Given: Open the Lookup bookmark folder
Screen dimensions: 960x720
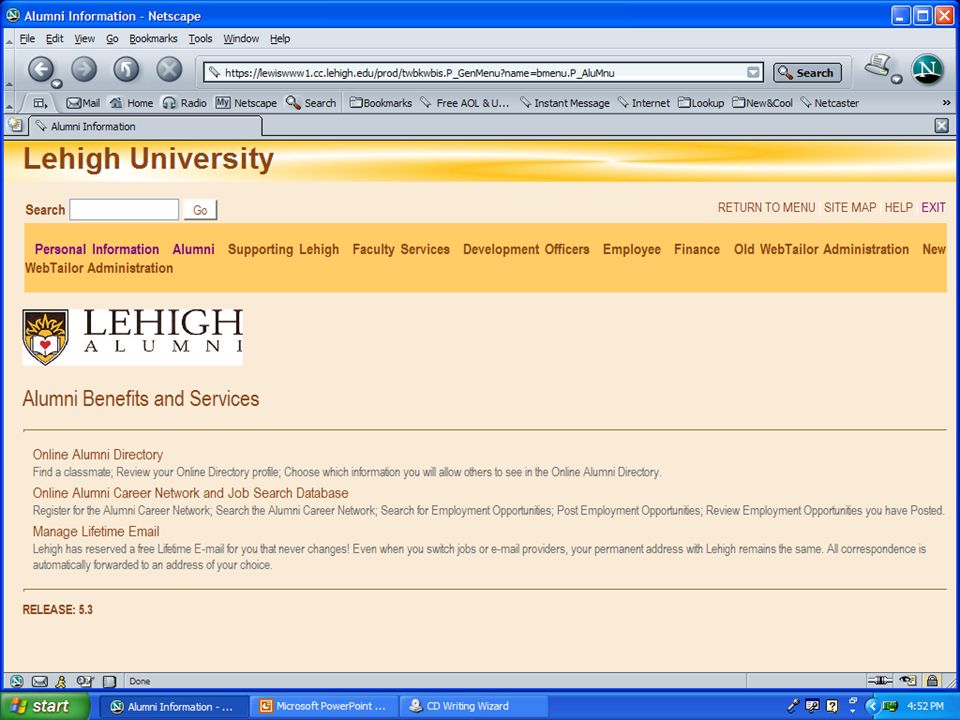Looking at the screenshot, I should pyautogui.click(x=701, y=103).
